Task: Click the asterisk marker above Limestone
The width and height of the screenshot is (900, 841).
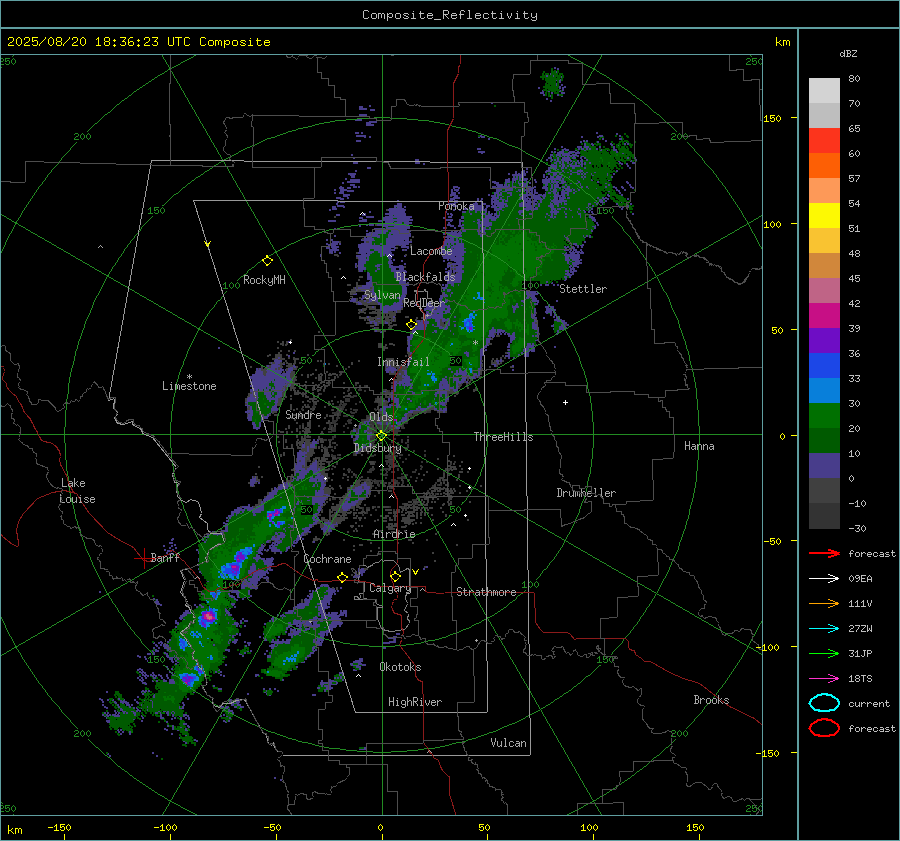Action: tap(189, 377)
